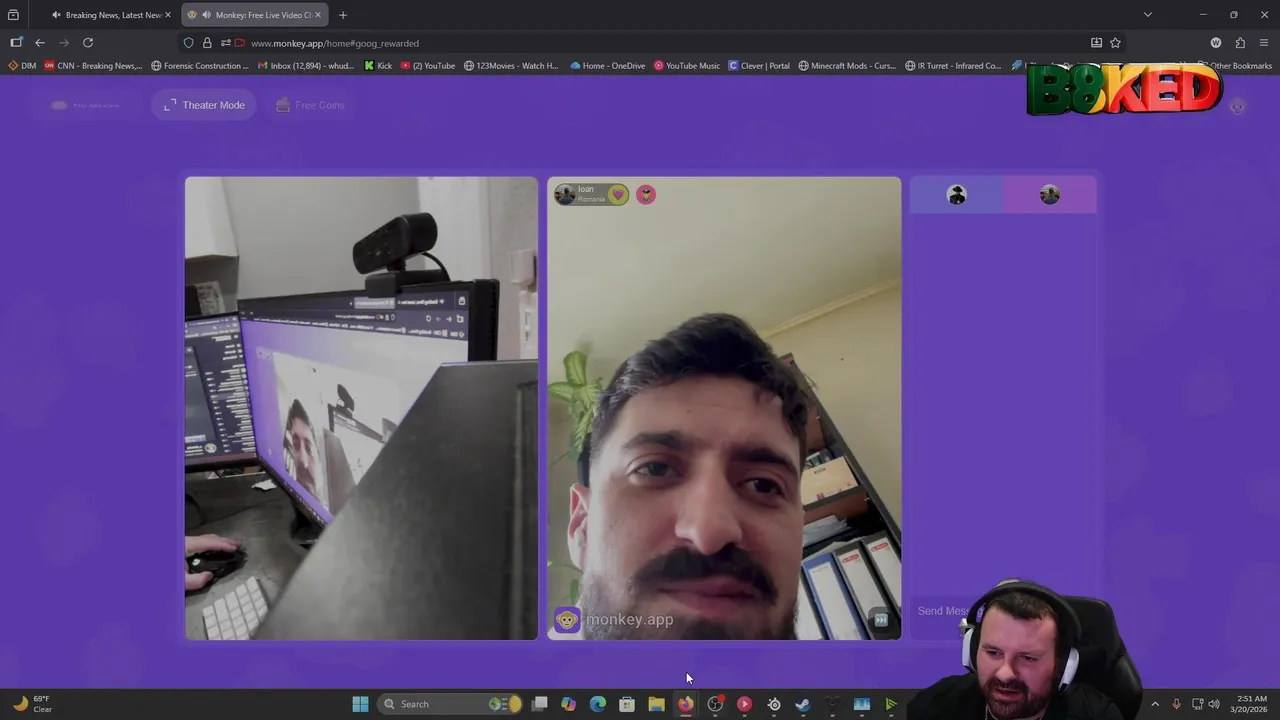Open the YouTube Music bookmark
This screenshot has width=1280, height=720.
tap(687, 66)
